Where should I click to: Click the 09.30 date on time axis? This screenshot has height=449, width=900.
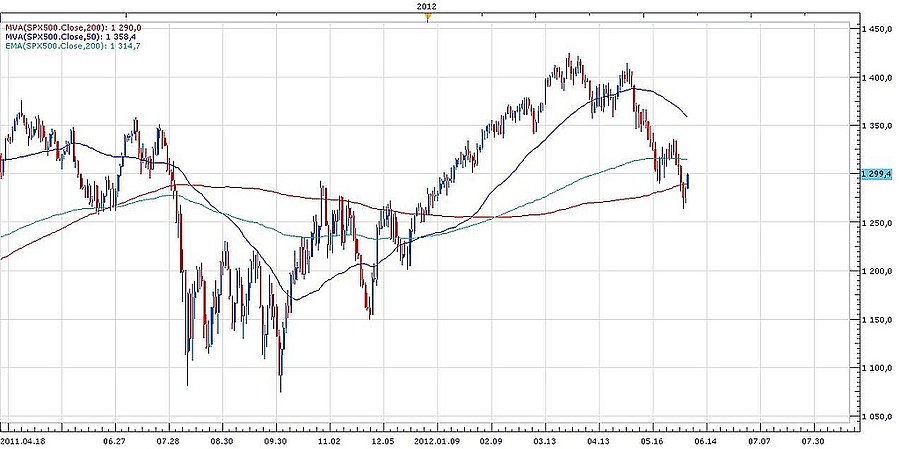276,439
